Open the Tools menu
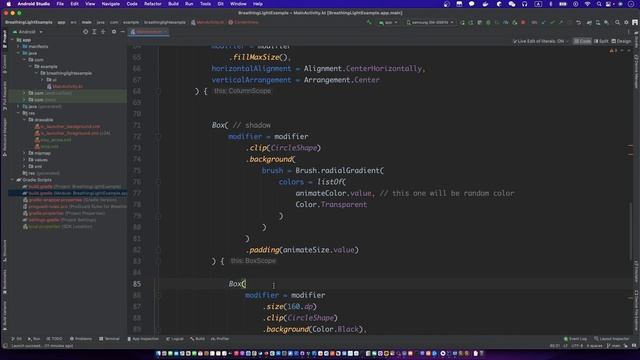The height and width of the screenshot is (360, 640). (x=205, y=4)
